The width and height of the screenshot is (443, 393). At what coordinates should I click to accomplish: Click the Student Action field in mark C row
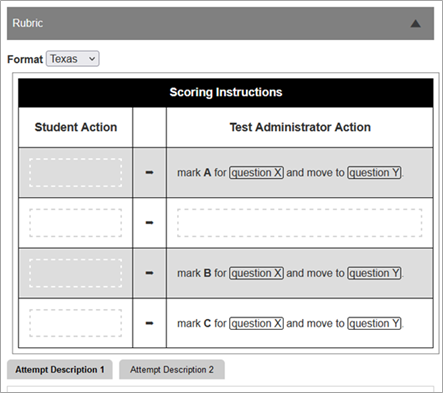coord(76,323)
